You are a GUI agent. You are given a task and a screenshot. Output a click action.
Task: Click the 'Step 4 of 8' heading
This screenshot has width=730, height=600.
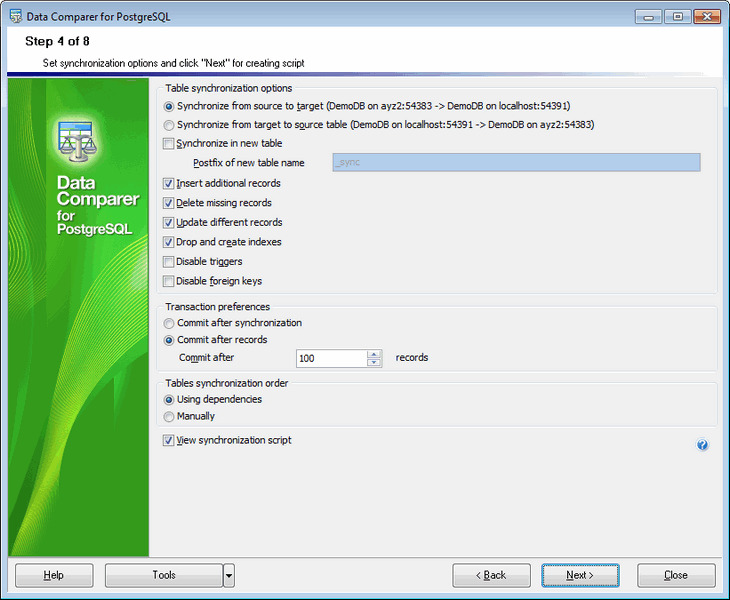[x=57, y=41]
